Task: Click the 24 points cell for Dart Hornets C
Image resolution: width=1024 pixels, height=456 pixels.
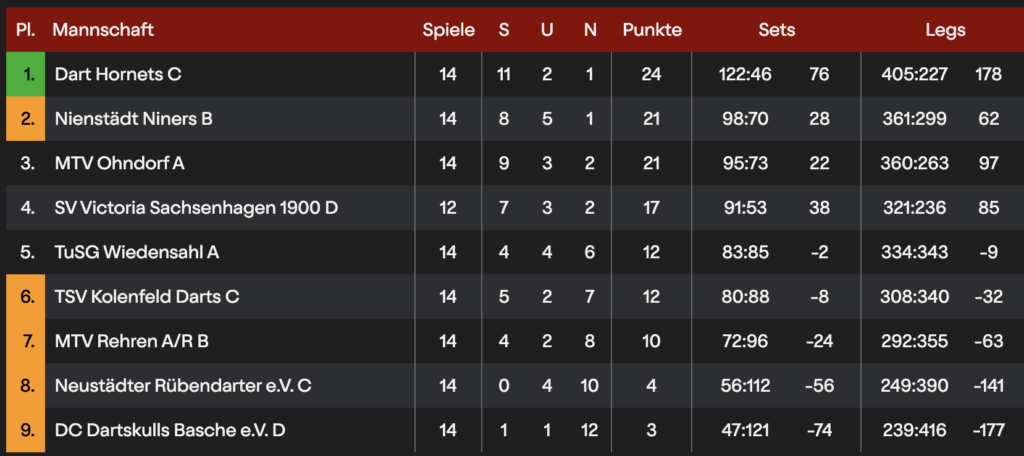Action: click(x=652, y=75)
